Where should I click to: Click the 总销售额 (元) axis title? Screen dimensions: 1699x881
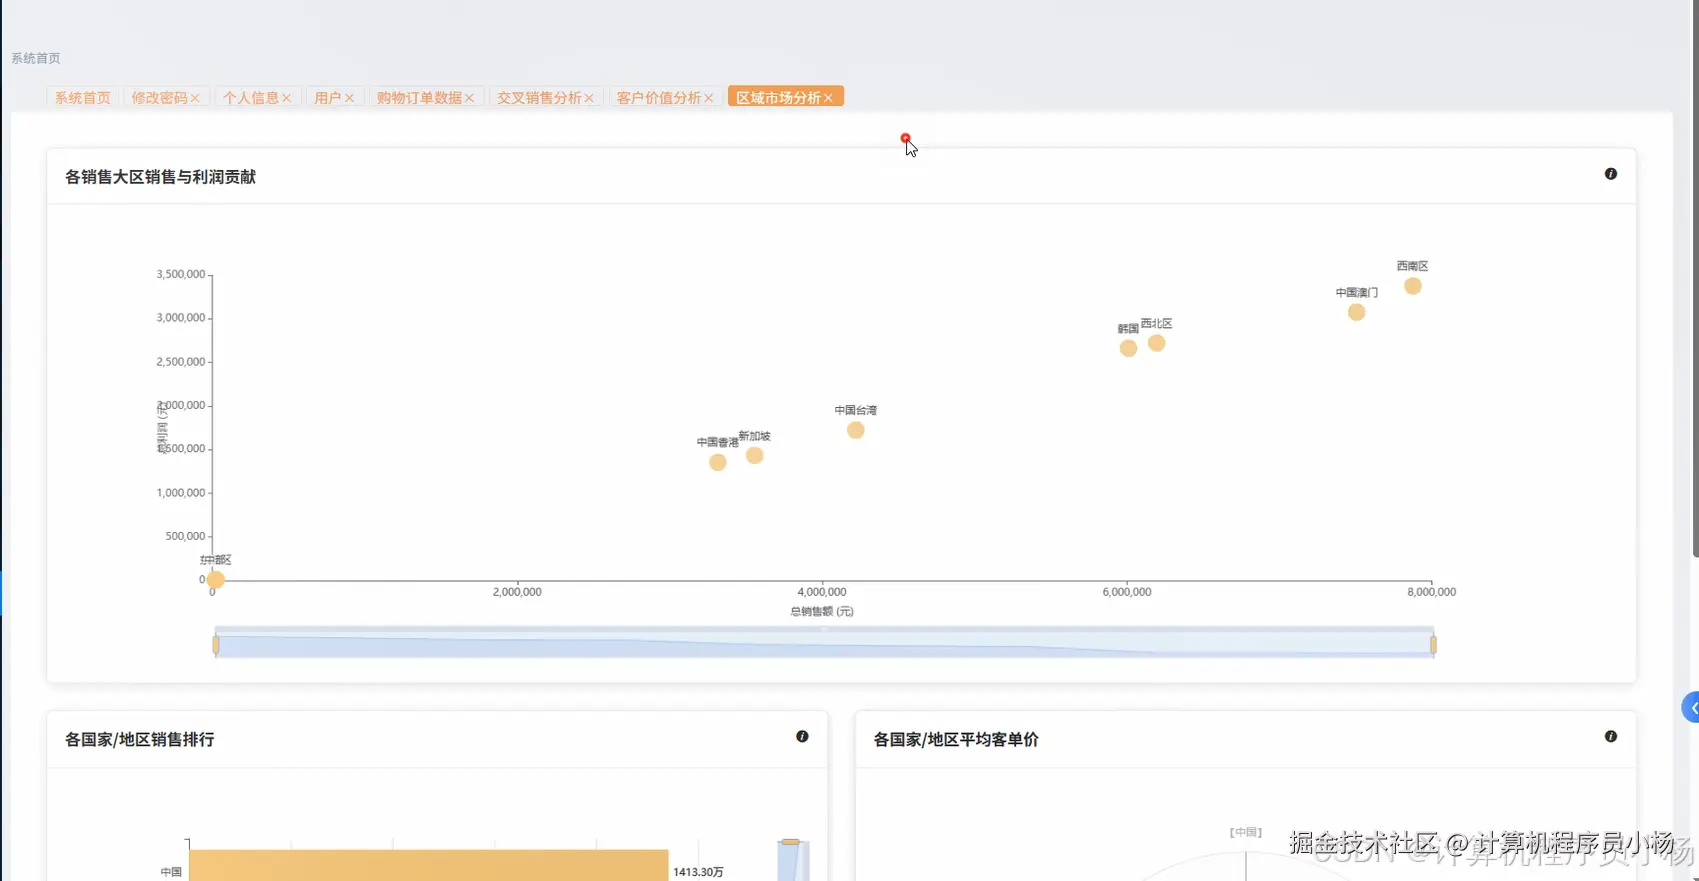point(822,611)
